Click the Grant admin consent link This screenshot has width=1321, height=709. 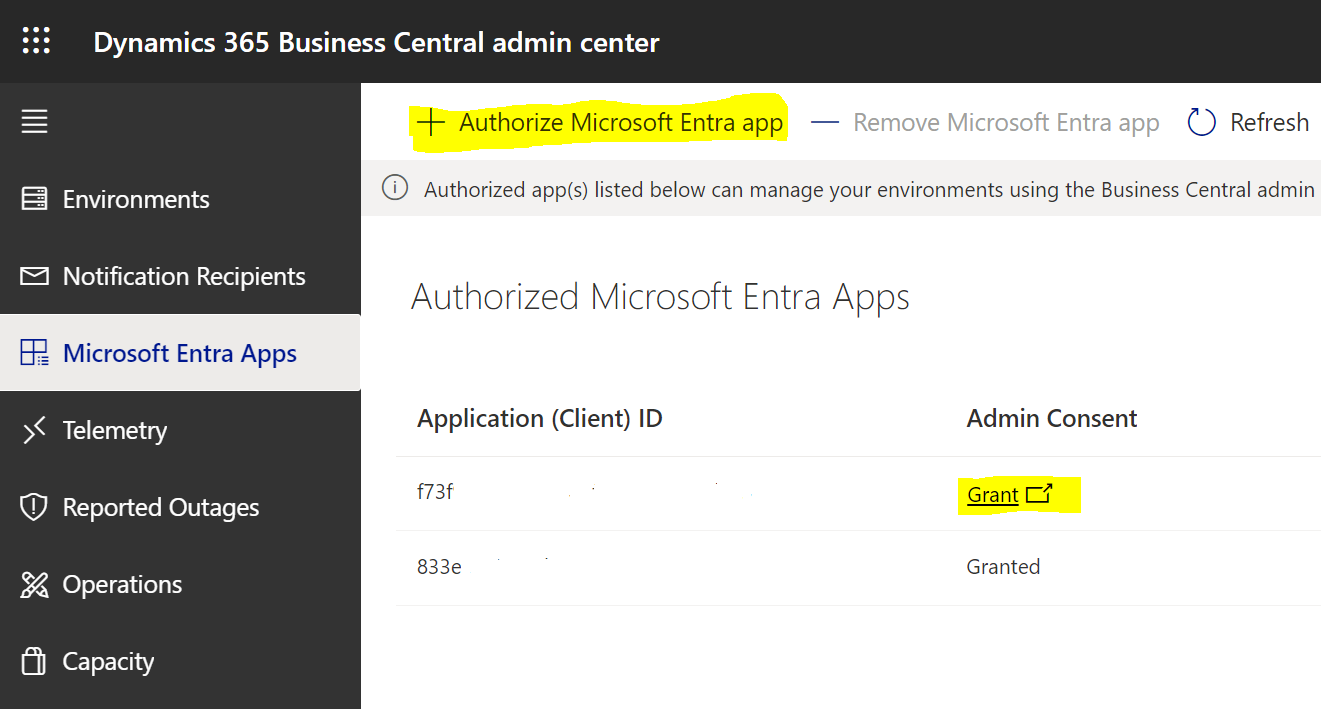pyautogui.click(x=993, y=495)
